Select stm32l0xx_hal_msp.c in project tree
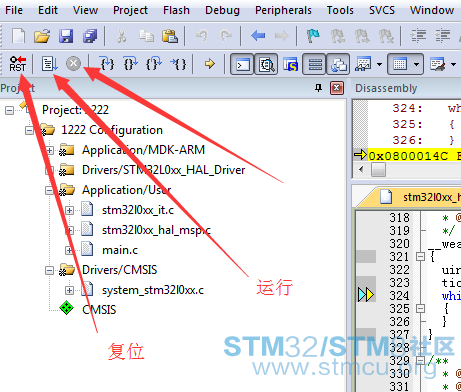 coord(156,230)
